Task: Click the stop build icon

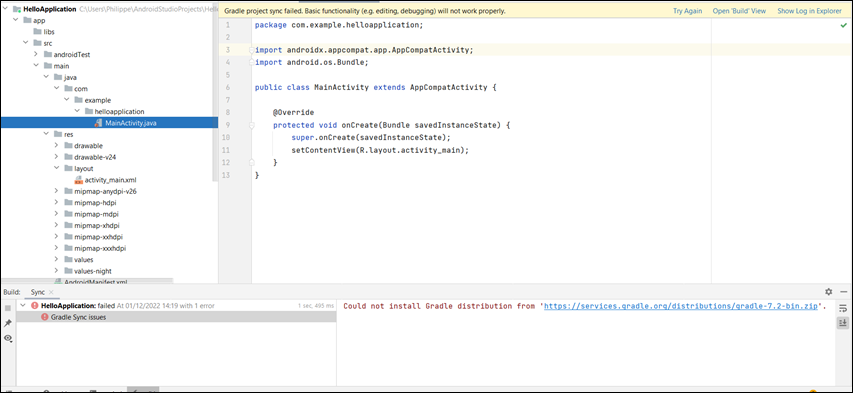Action: click(x=8, y=308)
